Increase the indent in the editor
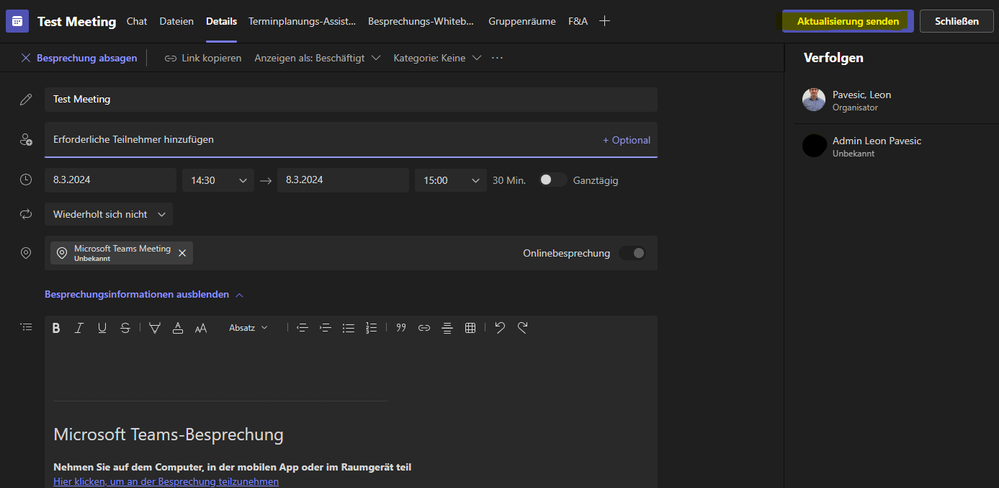Screen dimensions: 999x488 pyautogui.click(x=325, y=327)
